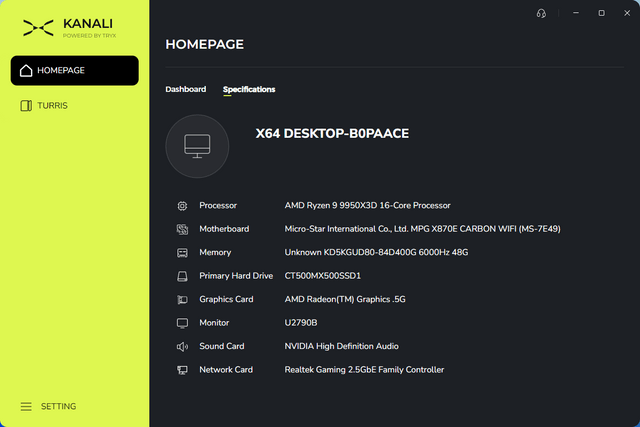Screen dimensions: 640x427
Task: Click the TURRIS panel icon
Action: pyautogui.click(x=26, y=106)
